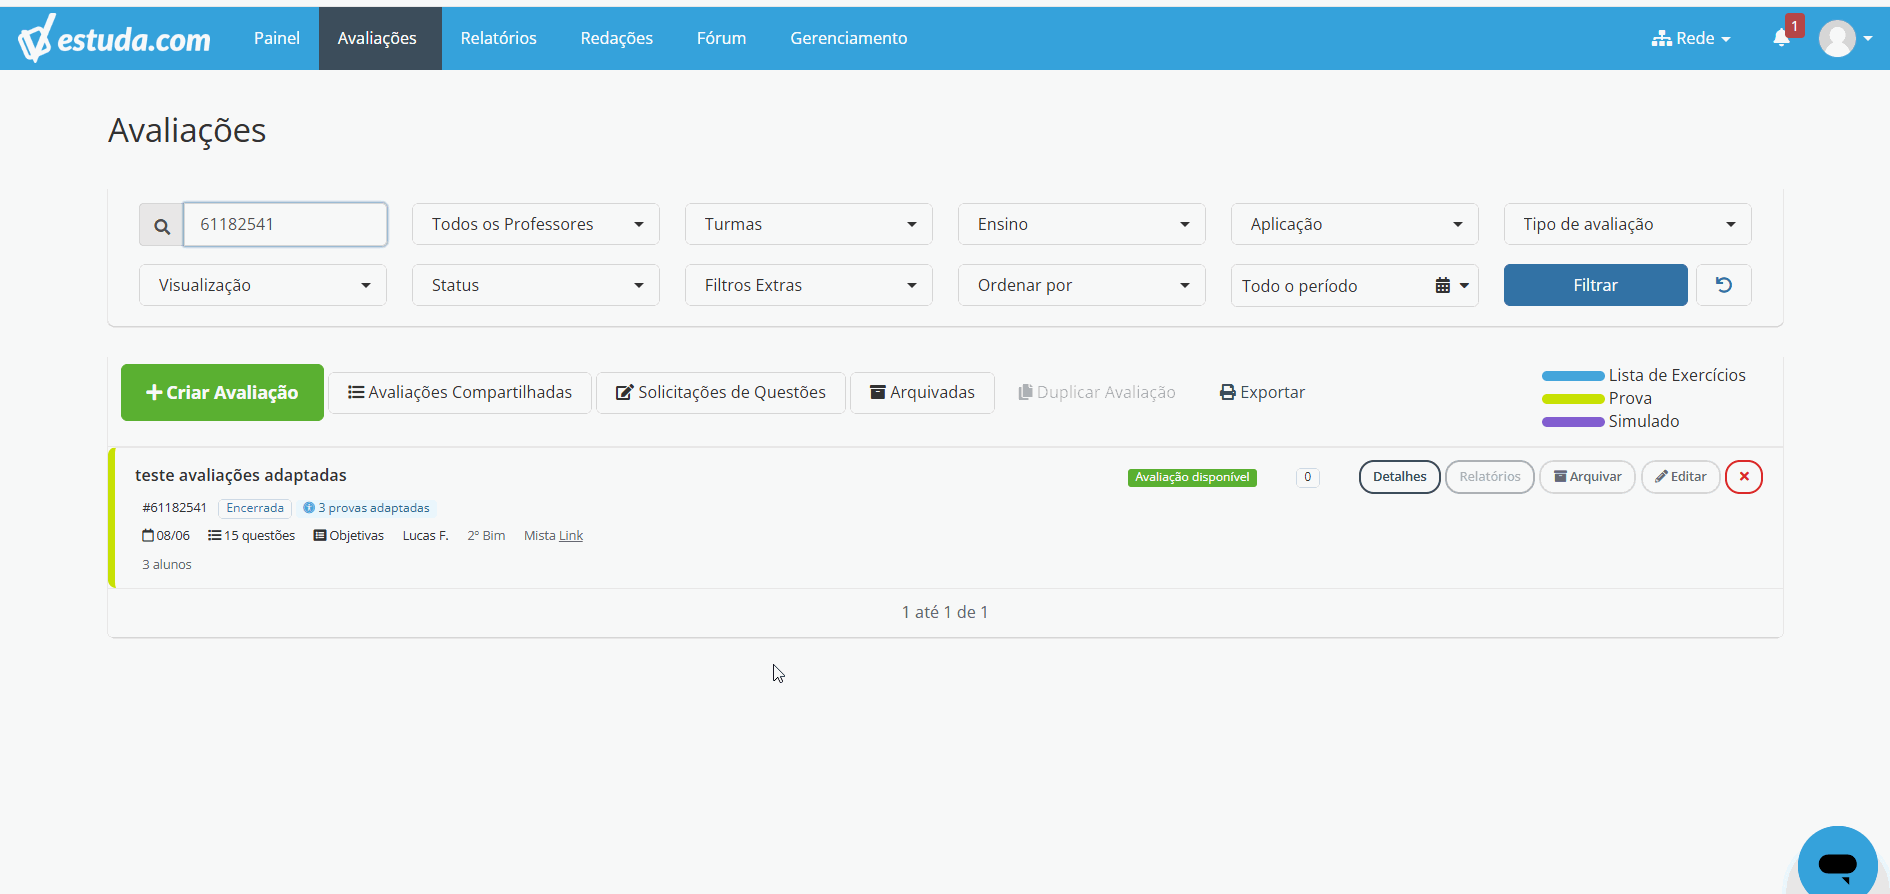Click the search field containing 61182541
The width and height of the screenshot is (1890, 894).
[x=285, y=224]
